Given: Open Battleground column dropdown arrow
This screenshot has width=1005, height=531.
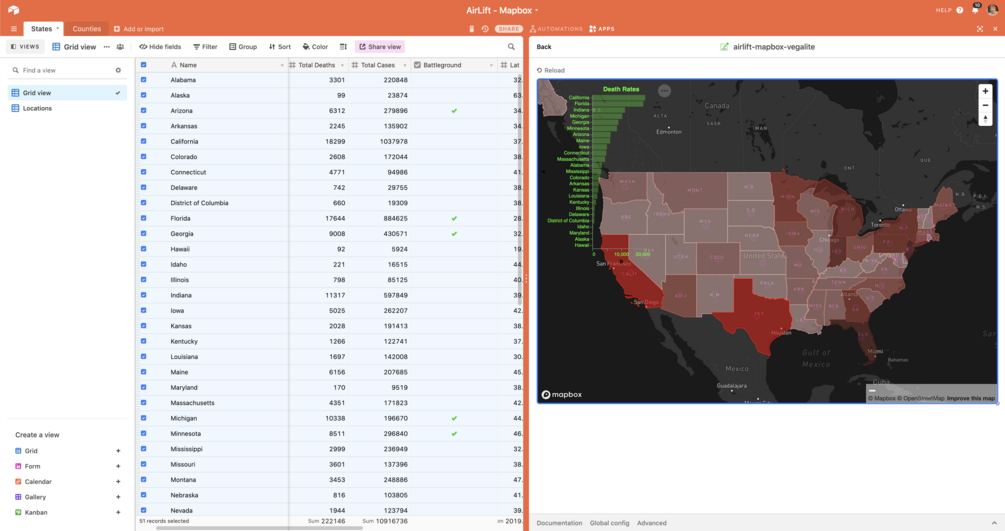Looking at the screenshot, I should click(491, 65).
